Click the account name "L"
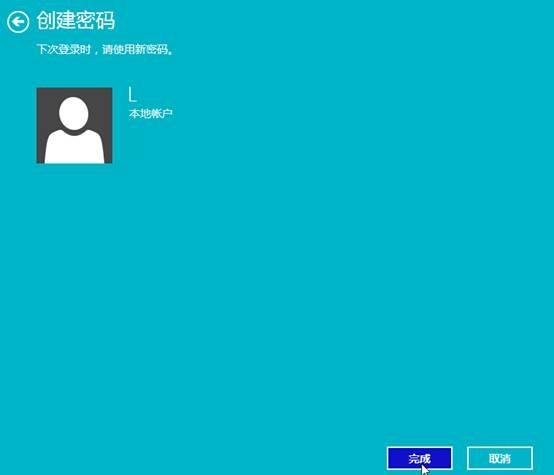This screenshot has height=475, width=554. pos(132,94)
